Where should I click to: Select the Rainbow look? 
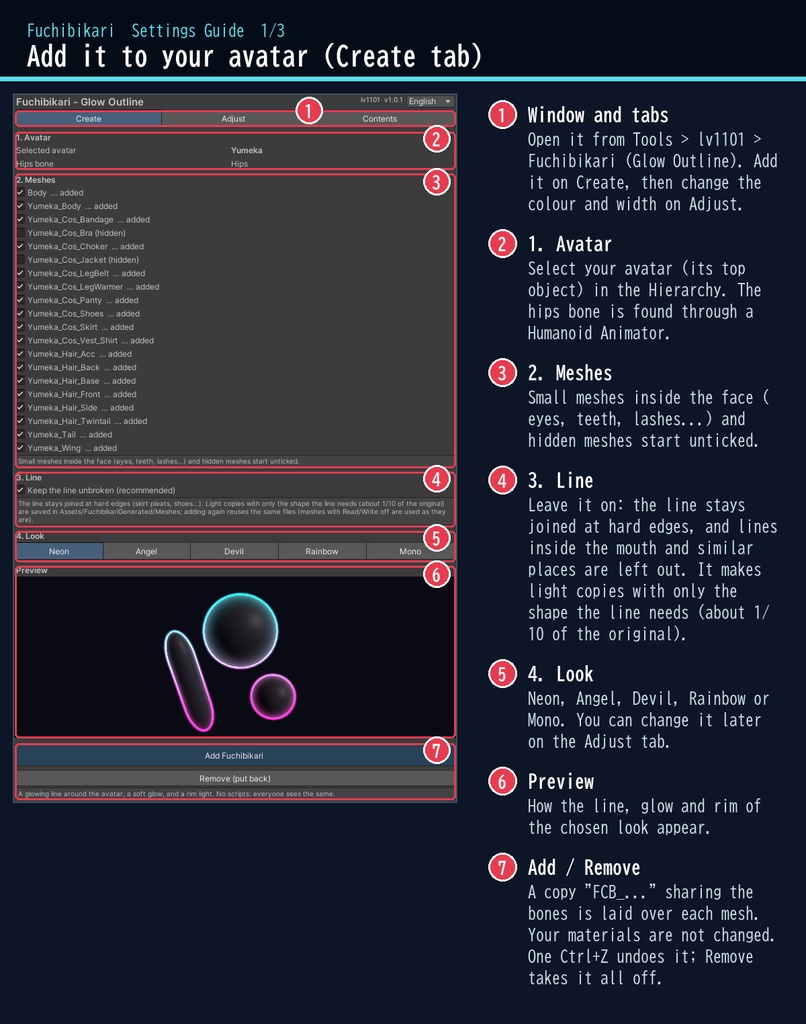click(x=322, y=551)
